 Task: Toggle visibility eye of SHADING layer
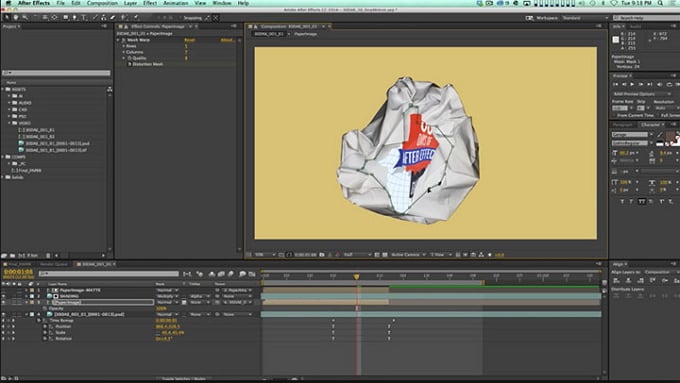[4, 296]
